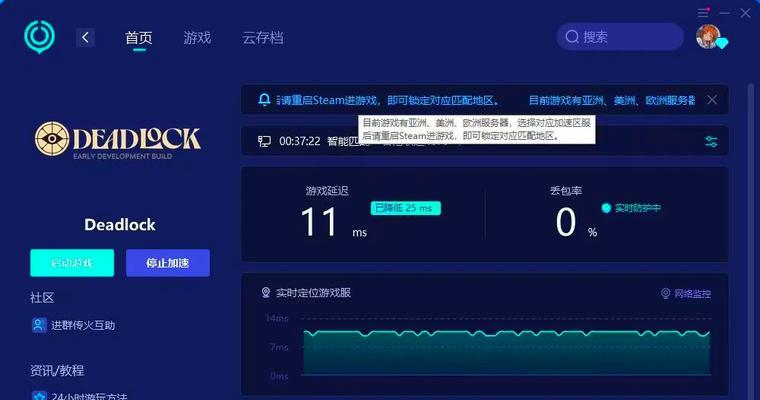760x400 pixels.
Task: Click the monitor icon beside the timer
Action: [x=264, y=141]
